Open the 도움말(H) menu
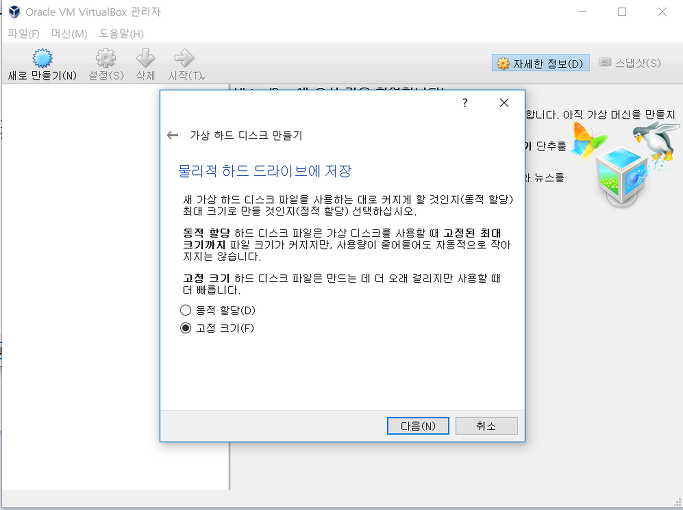 tap(121, 34)
